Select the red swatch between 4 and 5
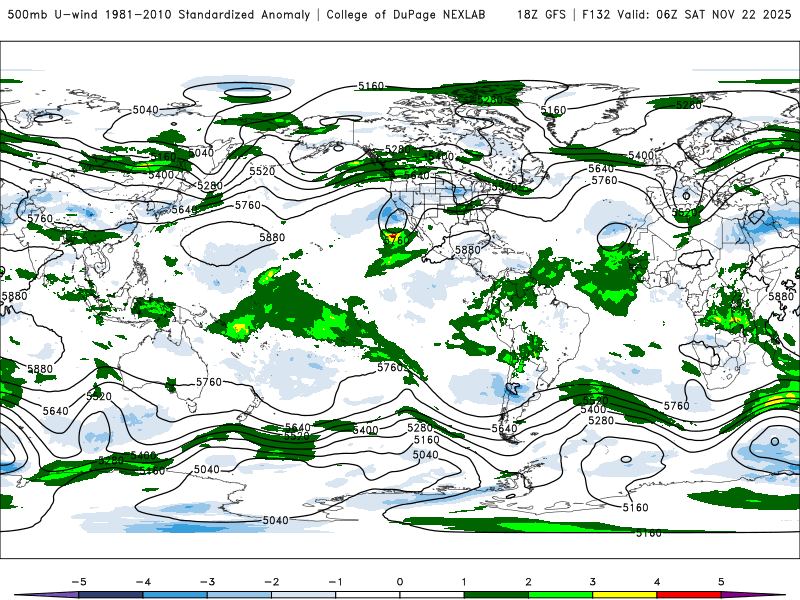The image size is (800, 600). coord(689,595)
